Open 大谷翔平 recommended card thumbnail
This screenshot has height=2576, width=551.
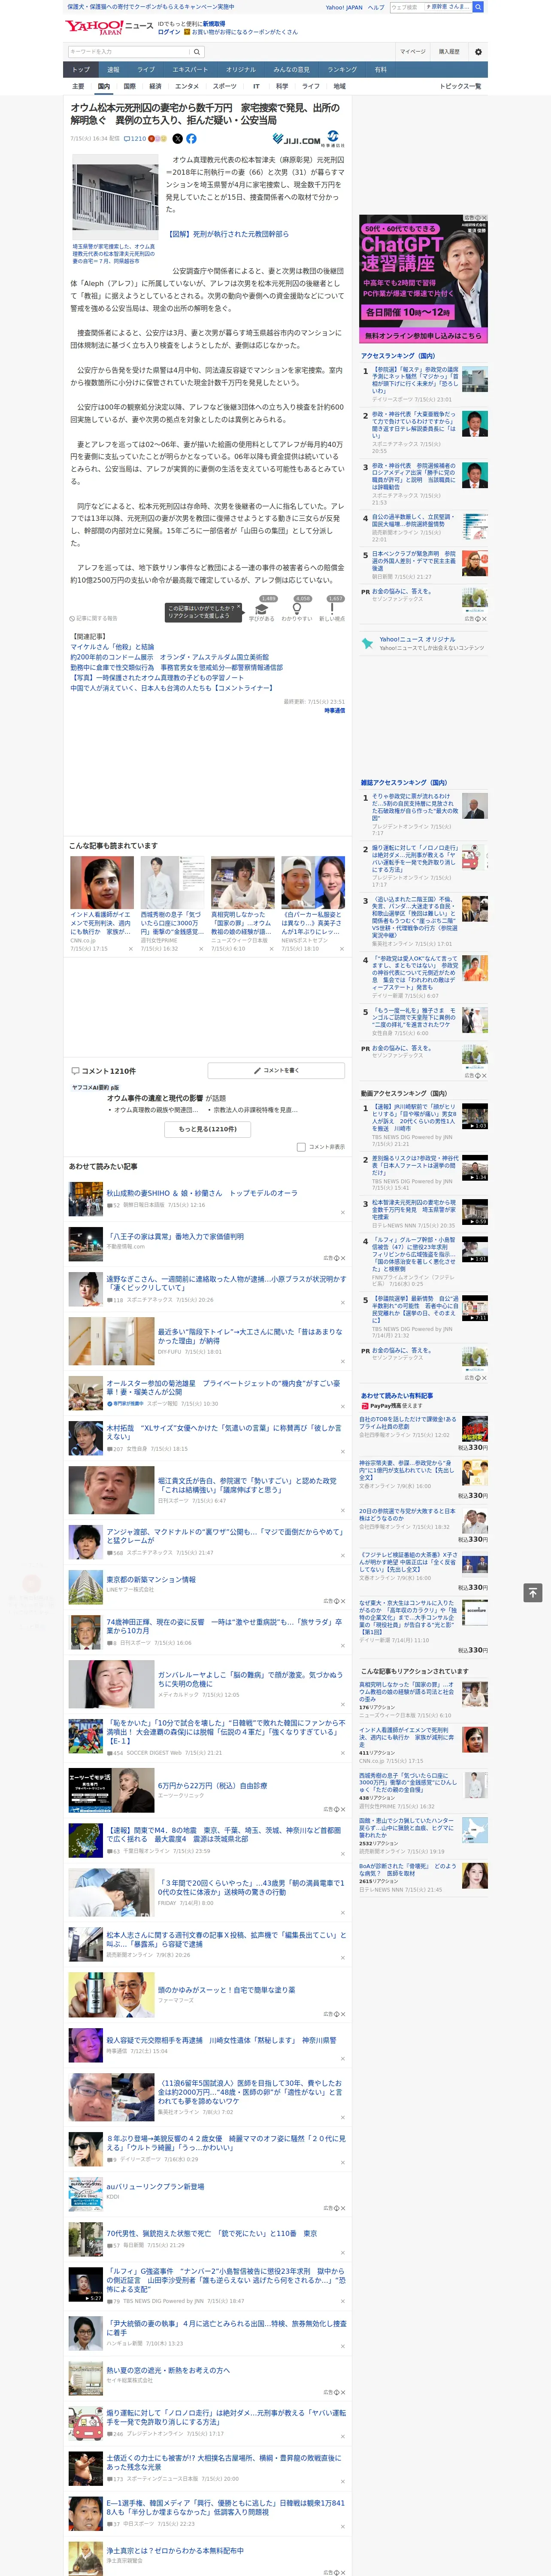point(313,882)
